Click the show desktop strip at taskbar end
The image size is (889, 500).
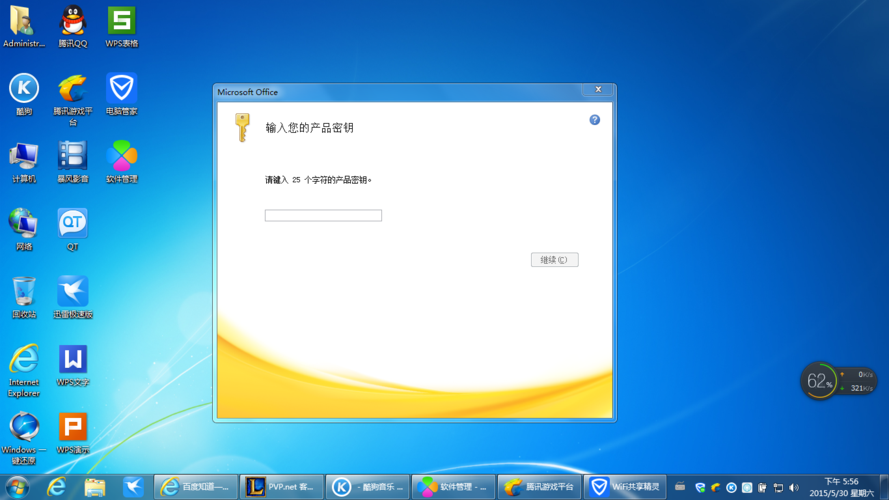884,487
